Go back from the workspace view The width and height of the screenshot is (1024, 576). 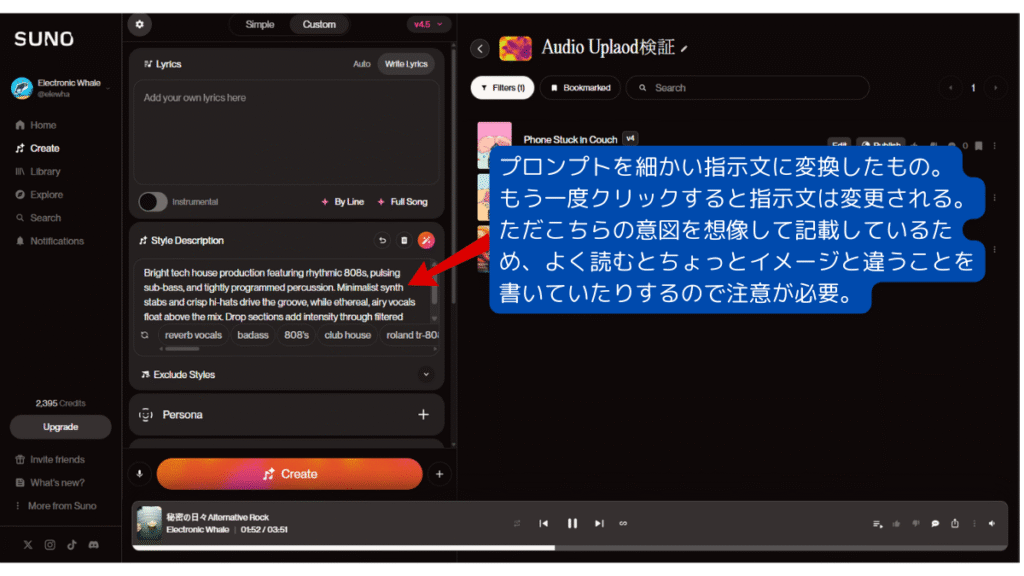pos(480,48)
